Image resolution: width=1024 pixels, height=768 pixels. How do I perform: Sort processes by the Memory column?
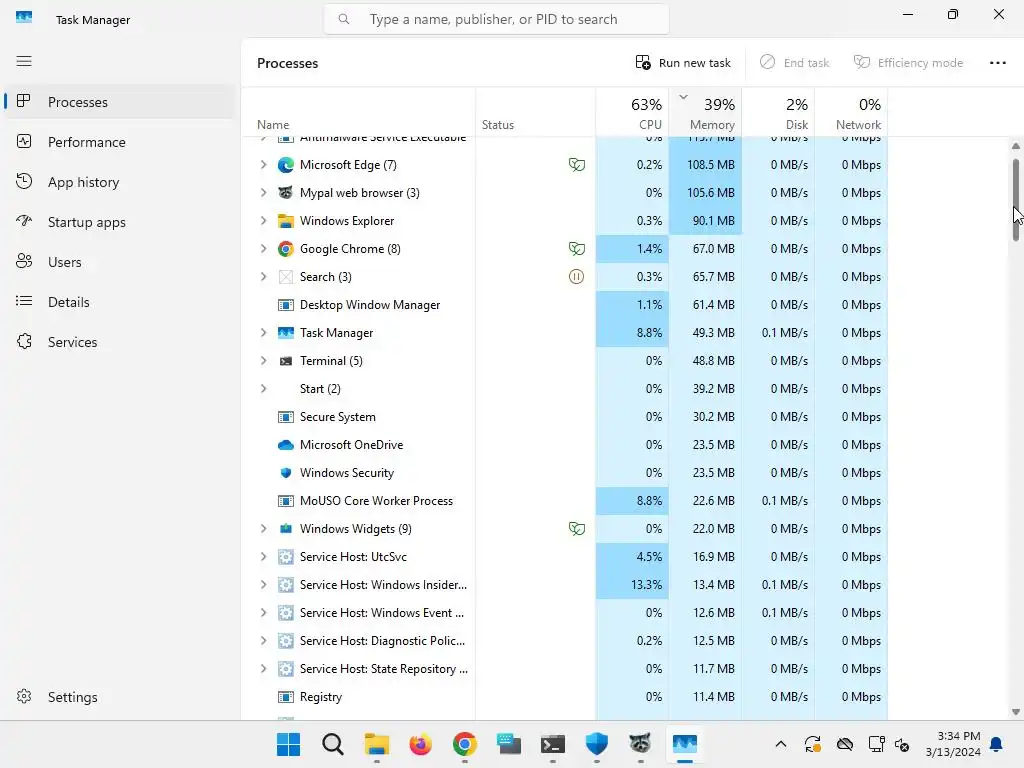click(x=705, y=112)
